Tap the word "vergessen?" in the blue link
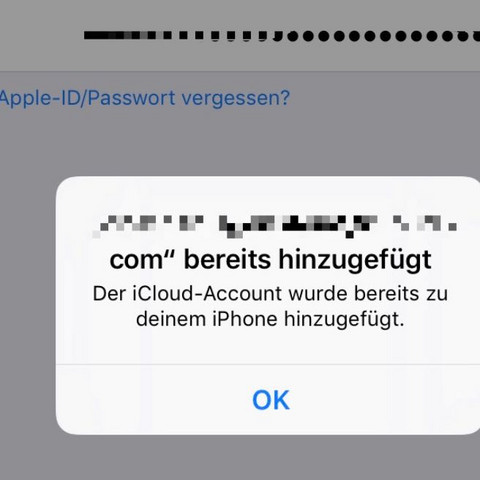This screenshot has width=480, height=480. click(x=236, y=99)
